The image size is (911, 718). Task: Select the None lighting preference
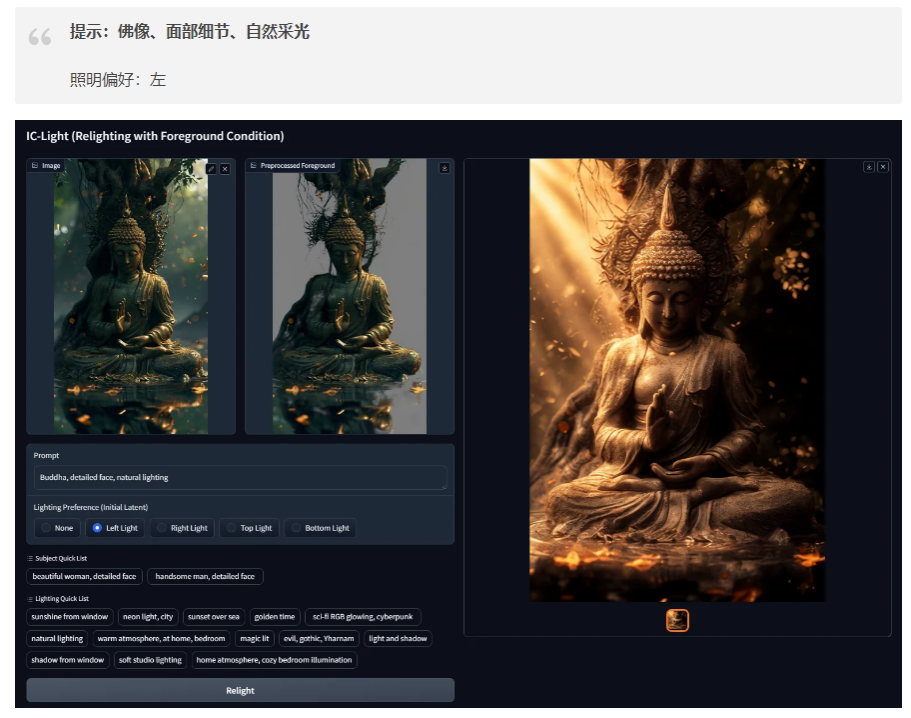tap(56, 528)
